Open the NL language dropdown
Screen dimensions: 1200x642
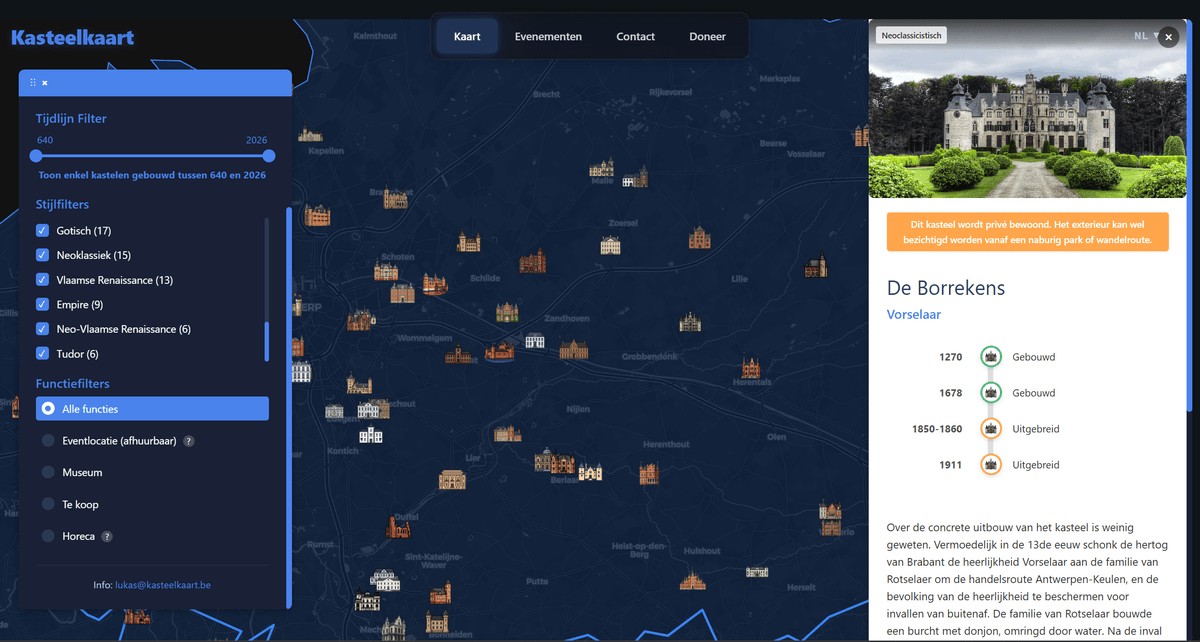pyautogui.click(x=1145, y=36)
